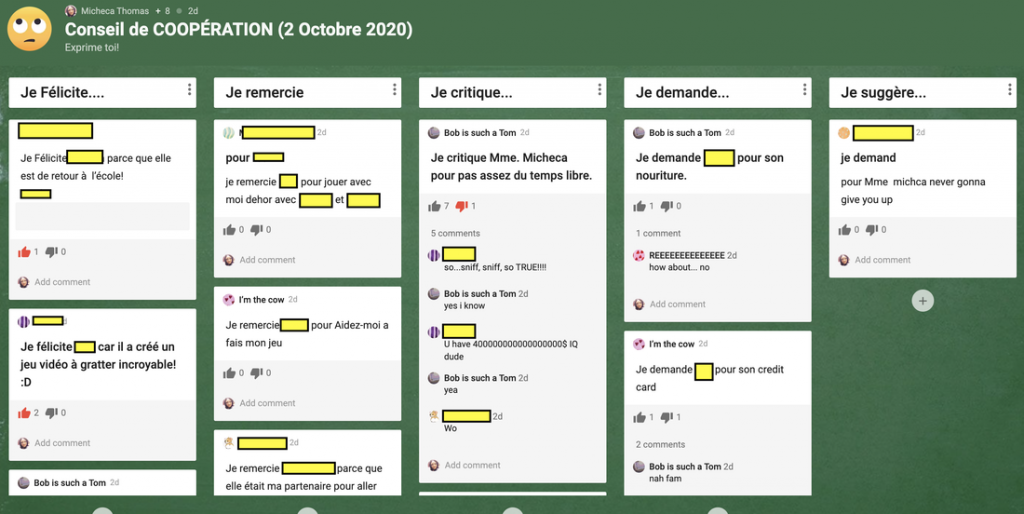Screen dimensions: 1024x514
Task: Thumbs up the 'pour son nouriture' post
Action: [x=640, y=206]
